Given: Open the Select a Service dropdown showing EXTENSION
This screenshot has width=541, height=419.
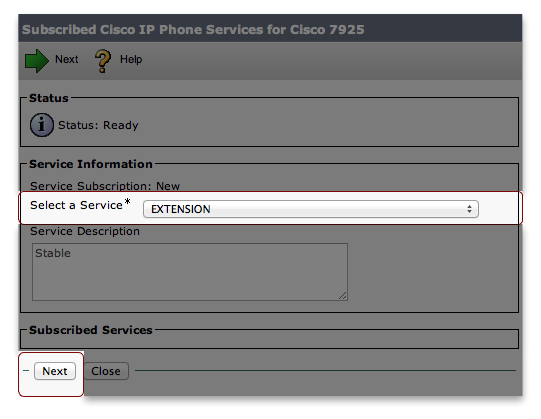Looking at the screenshot, I should pyautogui.click(x=311, y=209).
